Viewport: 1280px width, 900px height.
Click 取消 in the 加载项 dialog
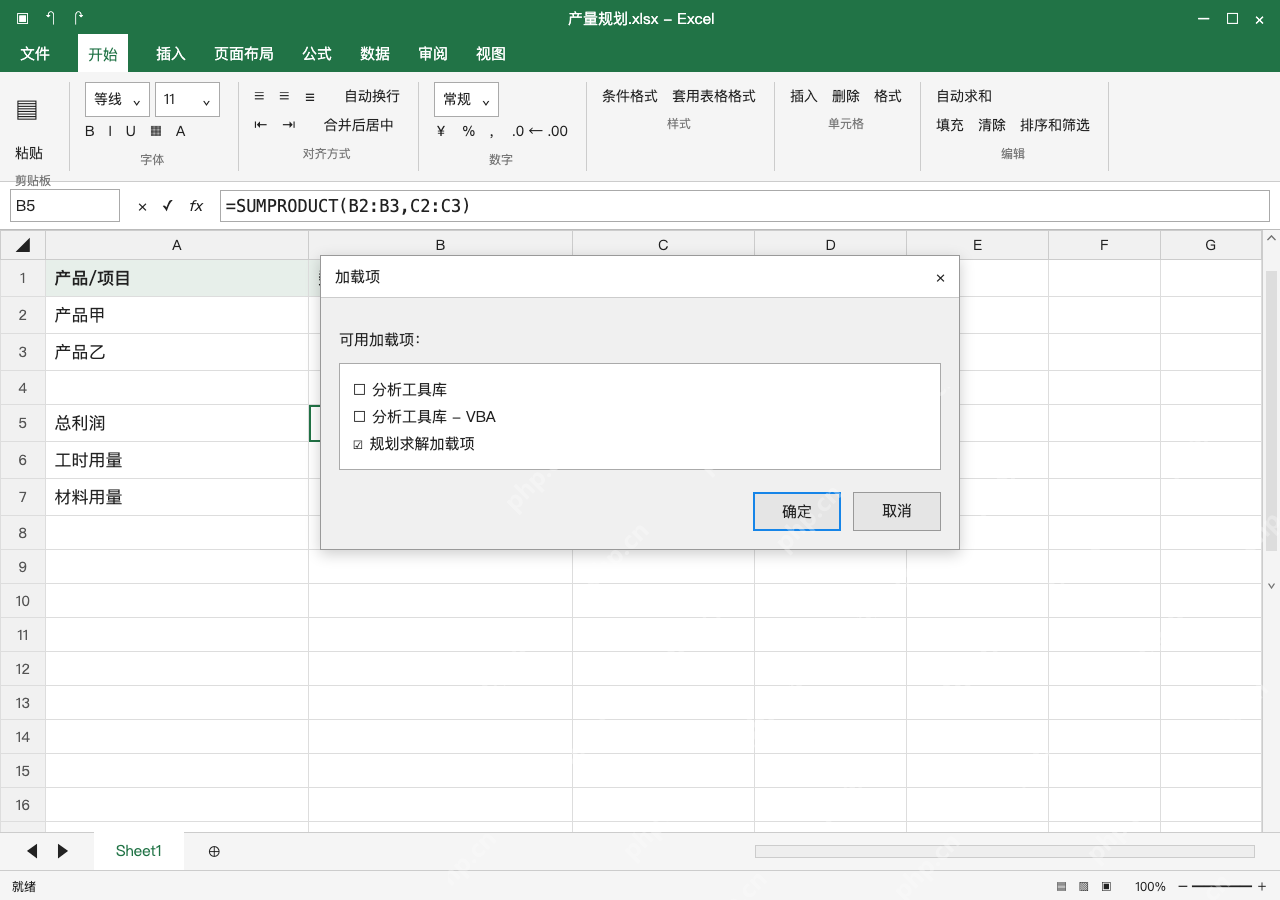coord(897,511)
